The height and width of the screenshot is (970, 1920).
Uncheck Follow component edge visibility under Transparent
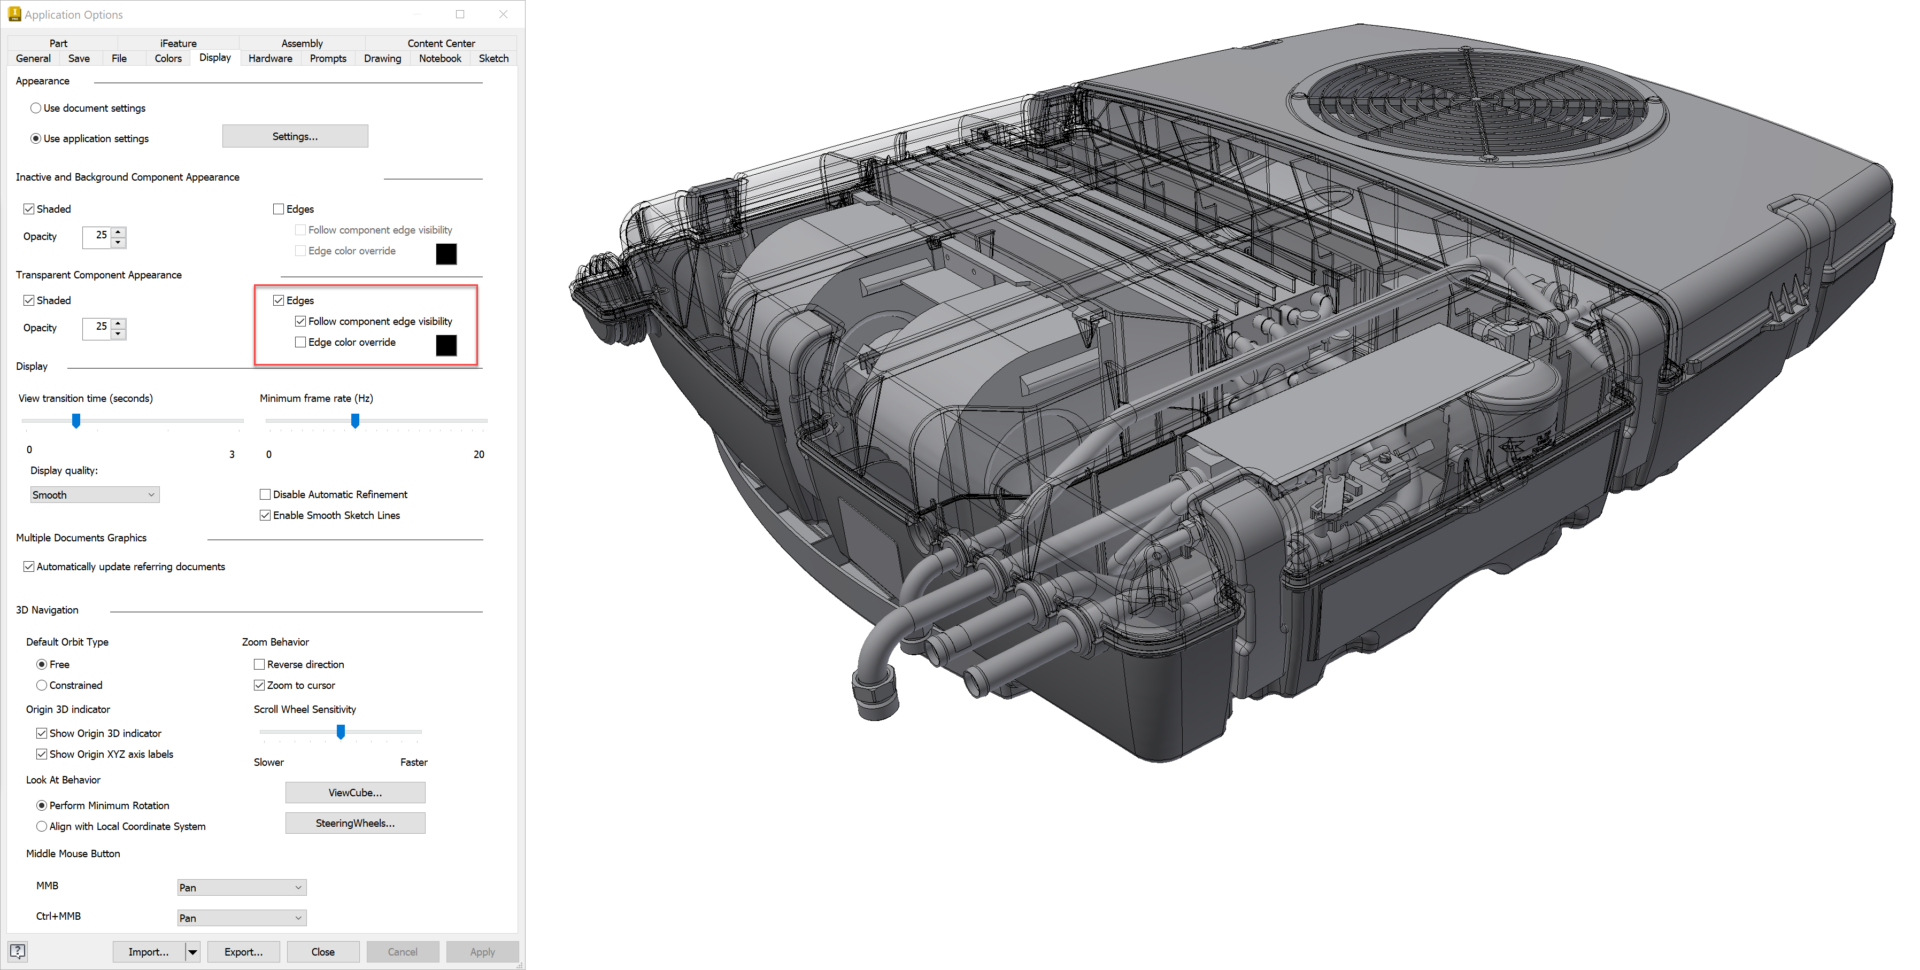(301, 322)
